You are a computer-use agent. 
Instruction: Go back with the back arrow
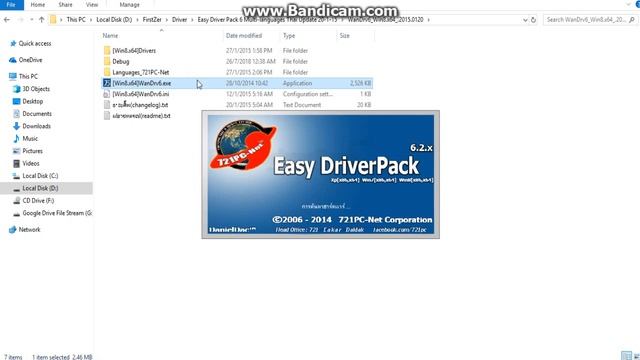point(7,20)
